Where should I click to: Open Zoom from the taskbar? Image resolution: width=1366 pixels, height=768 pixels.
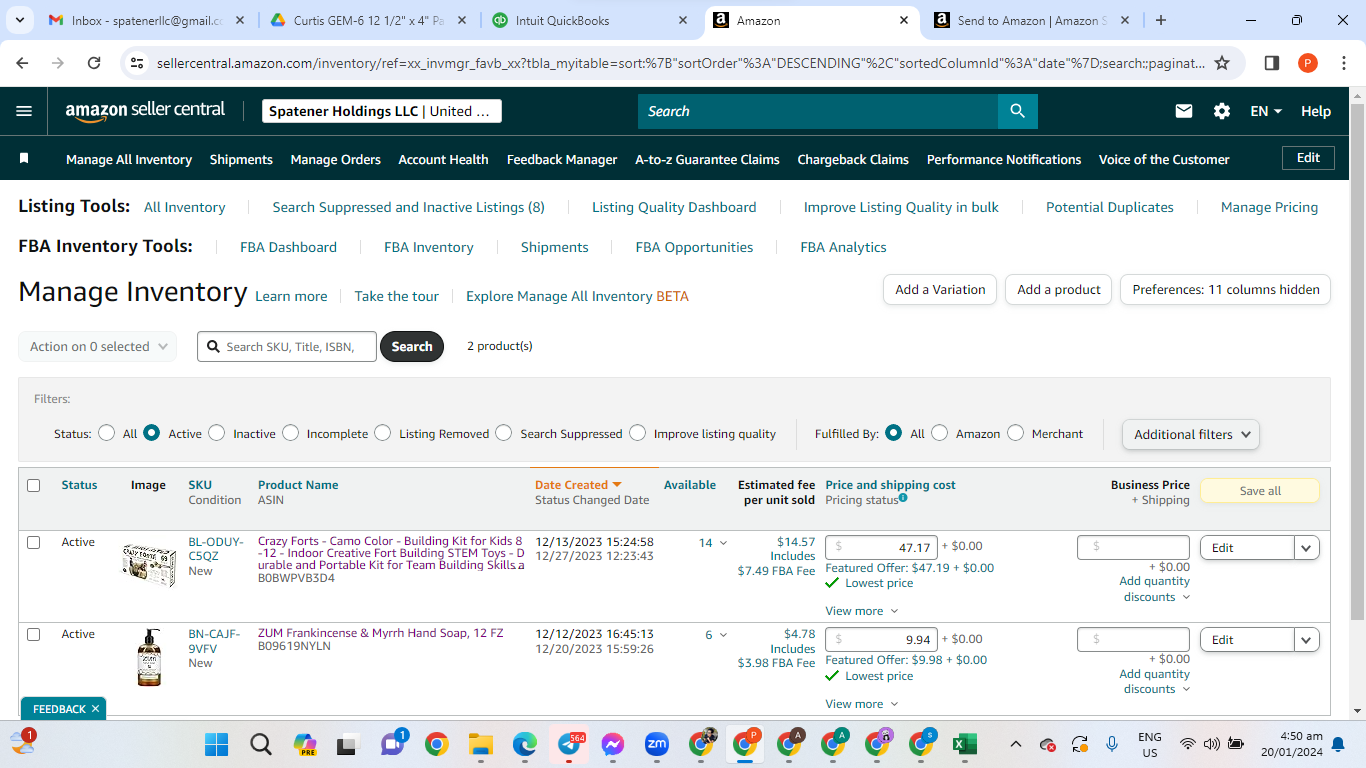(x=657, y=744)
